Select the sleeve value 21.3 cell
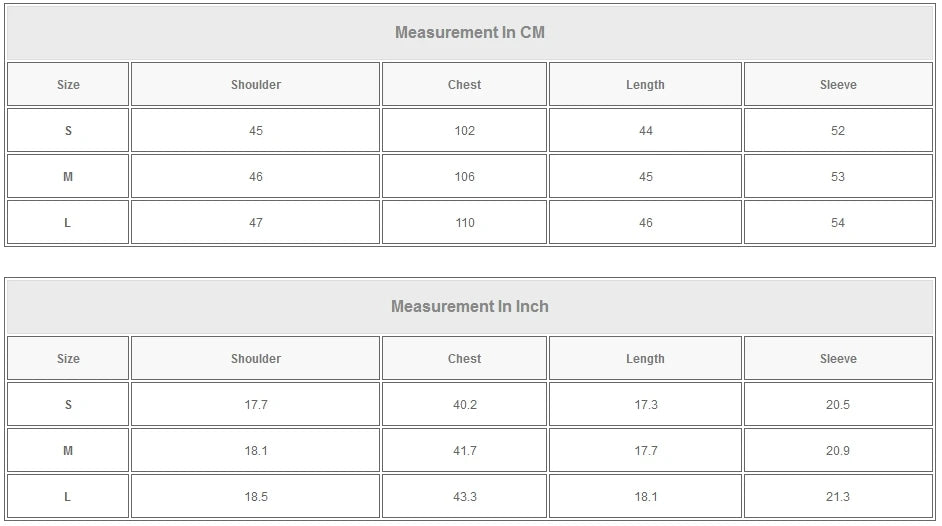 coord(838,497)
